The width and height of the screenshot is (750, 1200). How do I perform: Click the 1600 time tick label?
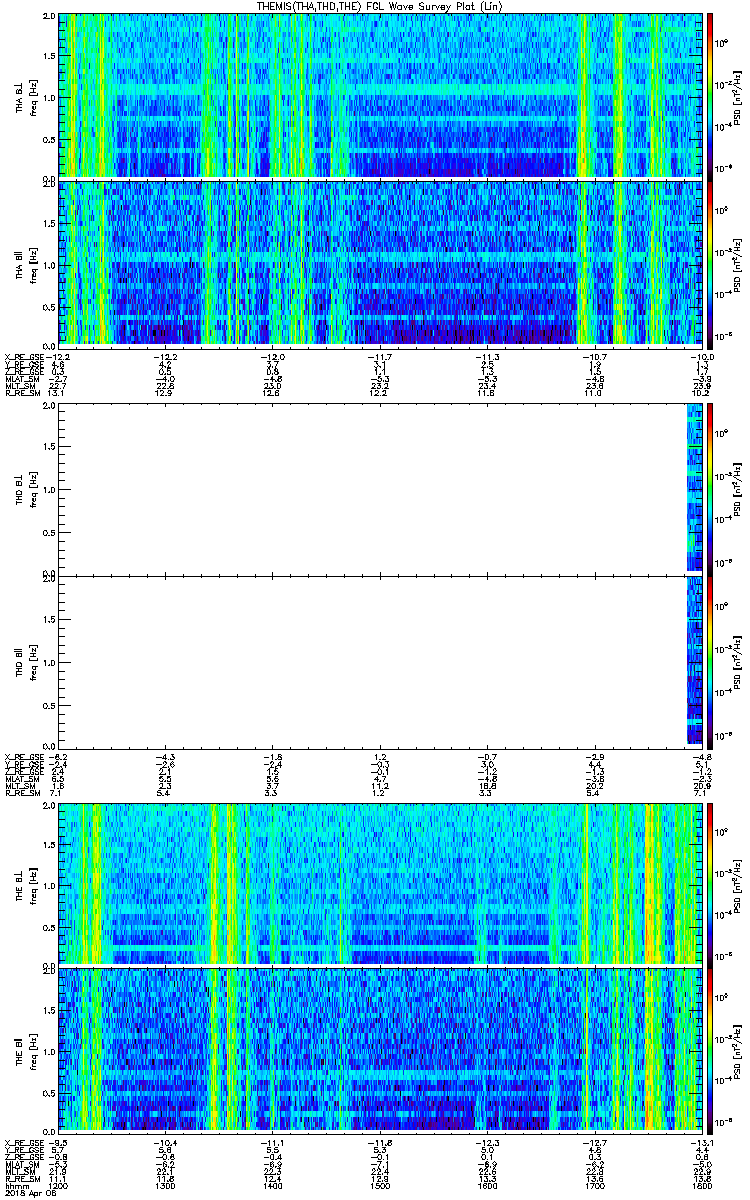(487, 1185)
